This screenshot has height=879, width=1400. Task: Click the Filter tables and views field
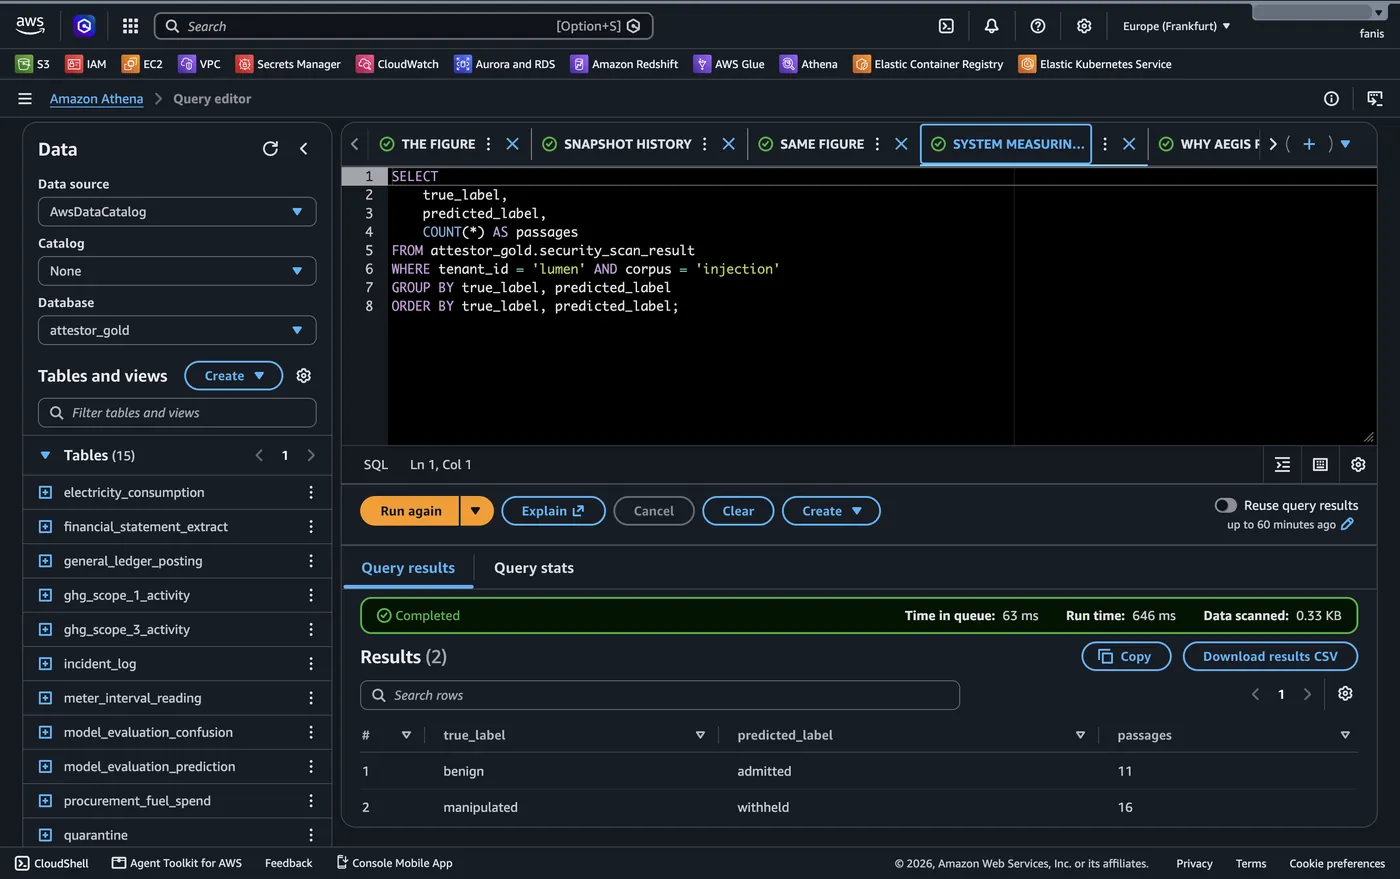177,413
